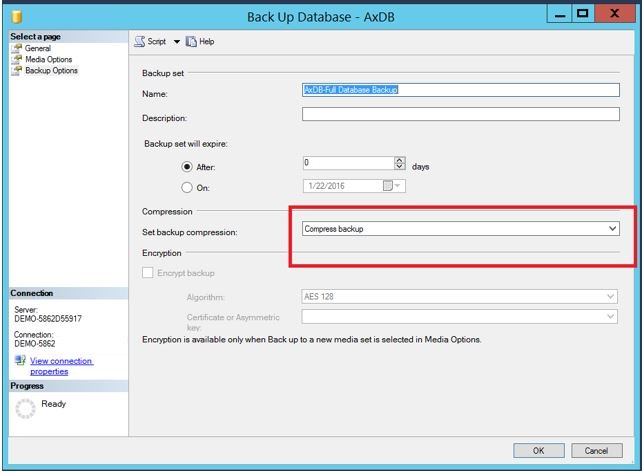The width and height of the screenshot is (642, 474).
Task: Close the Back Up Database dialog
Action: point(614,14)
